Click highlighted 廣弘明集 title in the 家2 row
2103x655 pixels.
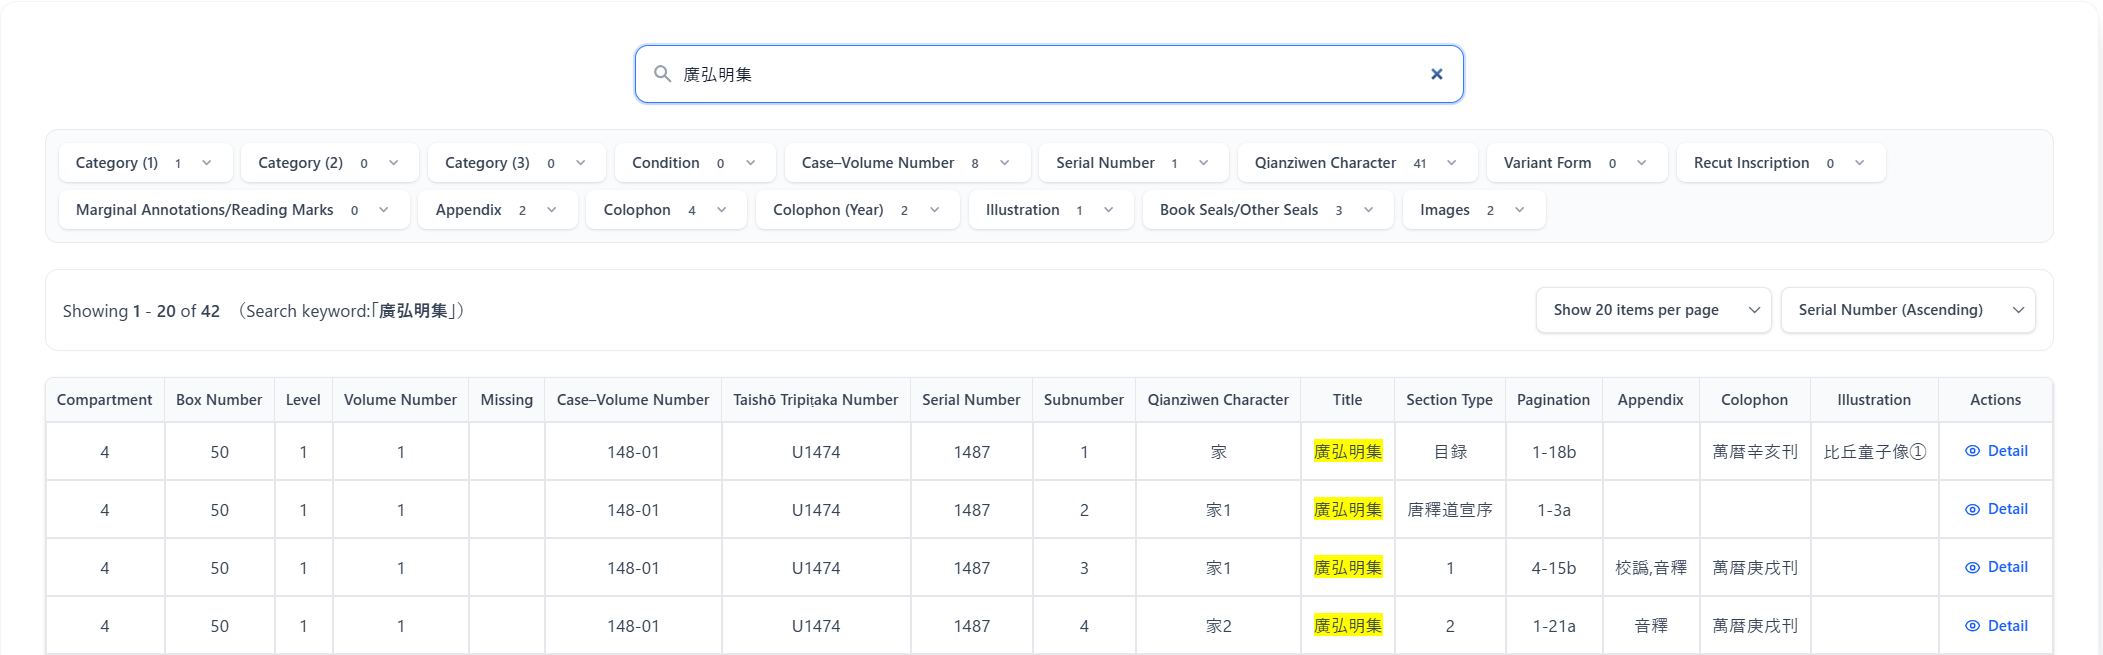(x=1347, y=626)
